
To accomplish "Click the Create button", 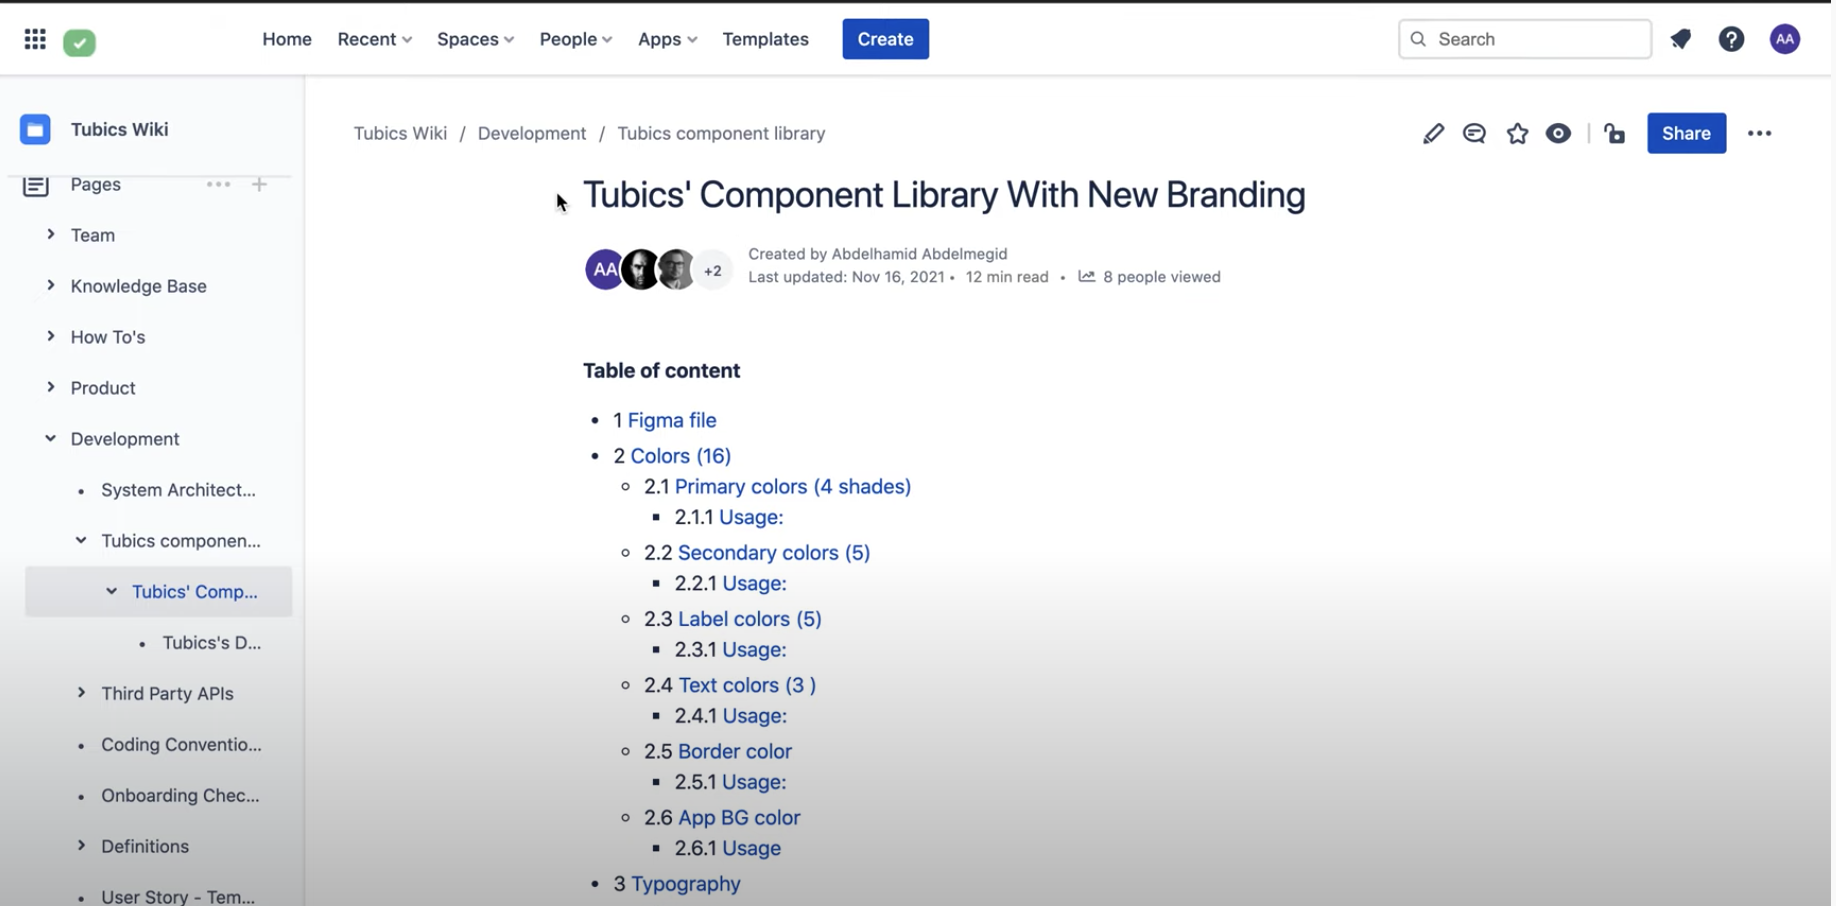I will [x=885, y=39].
